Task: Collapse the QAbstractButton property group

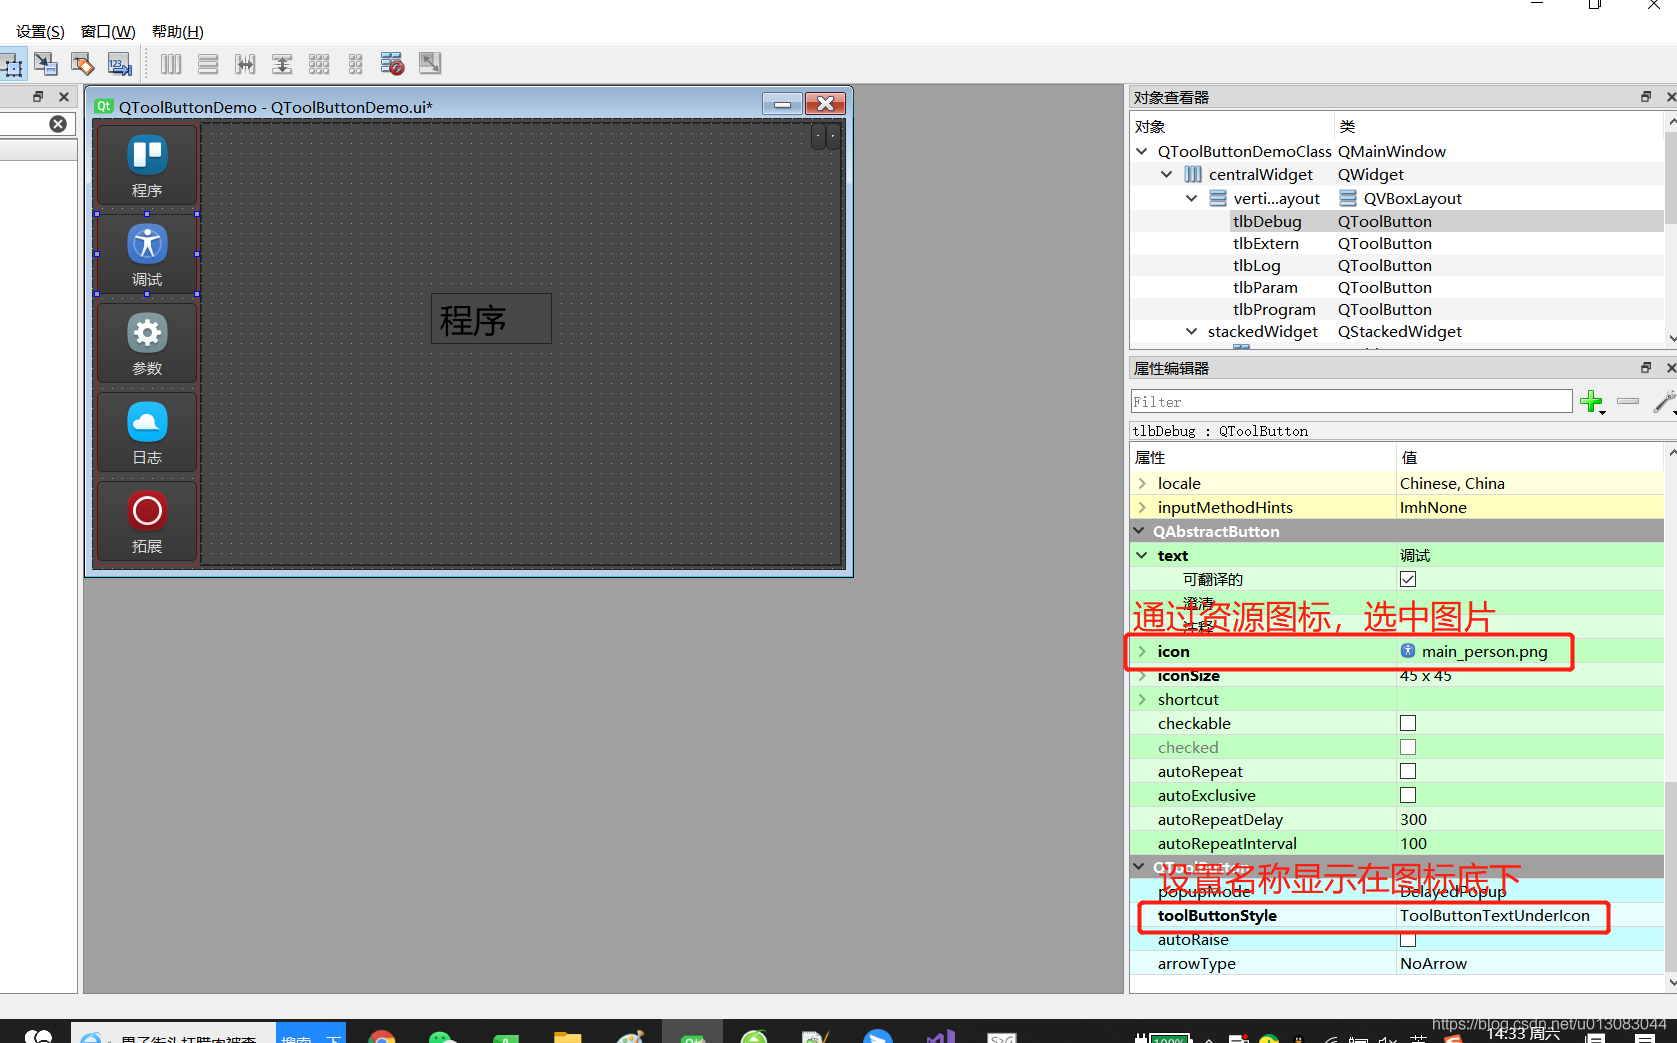Action: coord(1139,531)
